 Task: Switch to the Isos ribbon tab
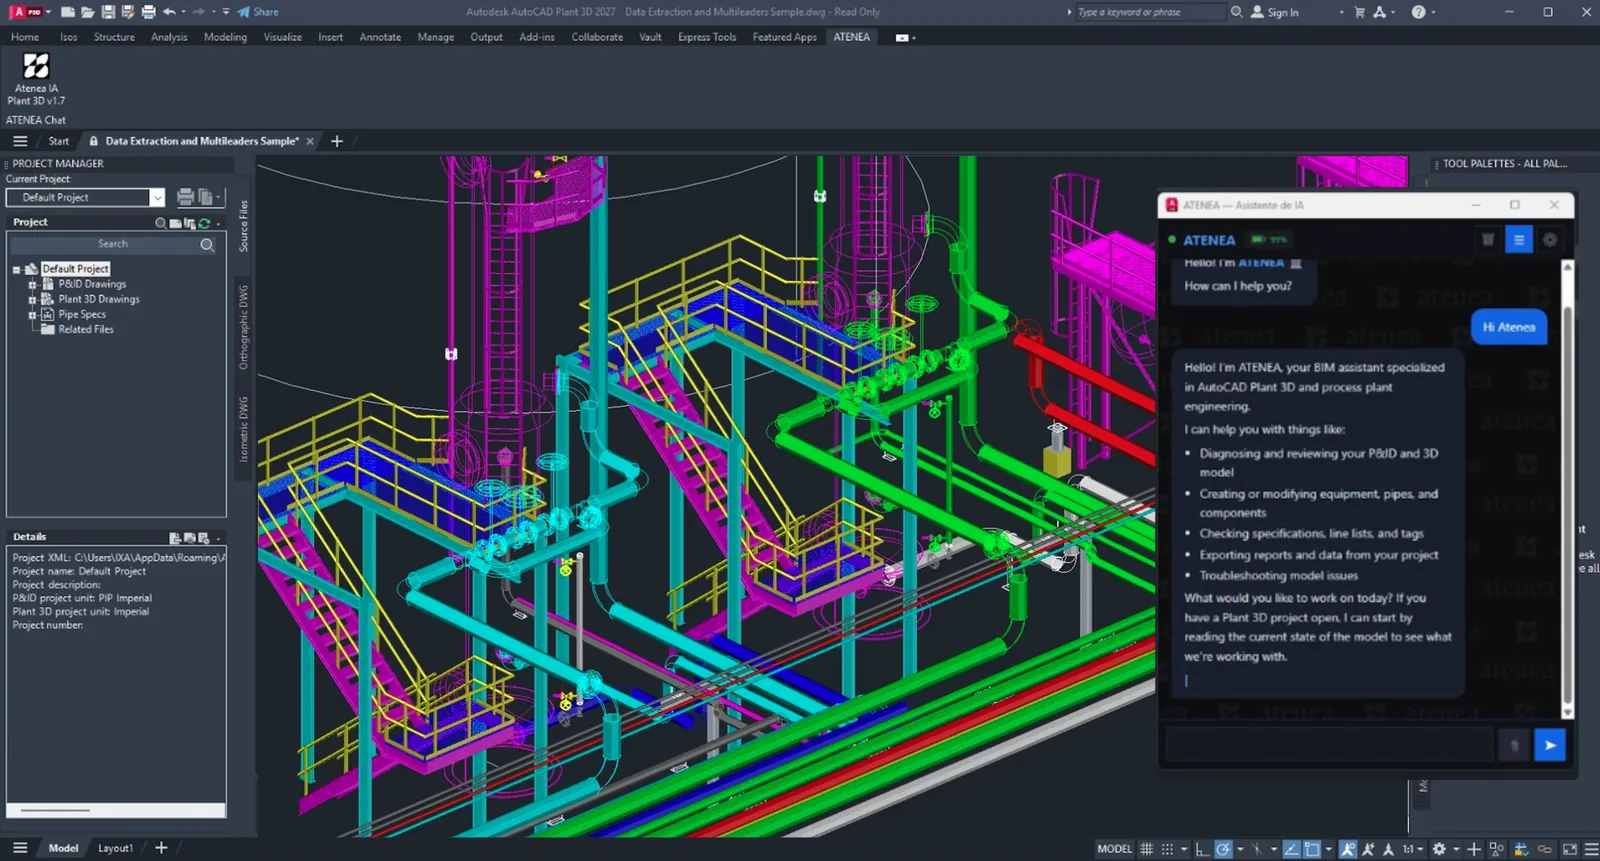coord(68,37)
